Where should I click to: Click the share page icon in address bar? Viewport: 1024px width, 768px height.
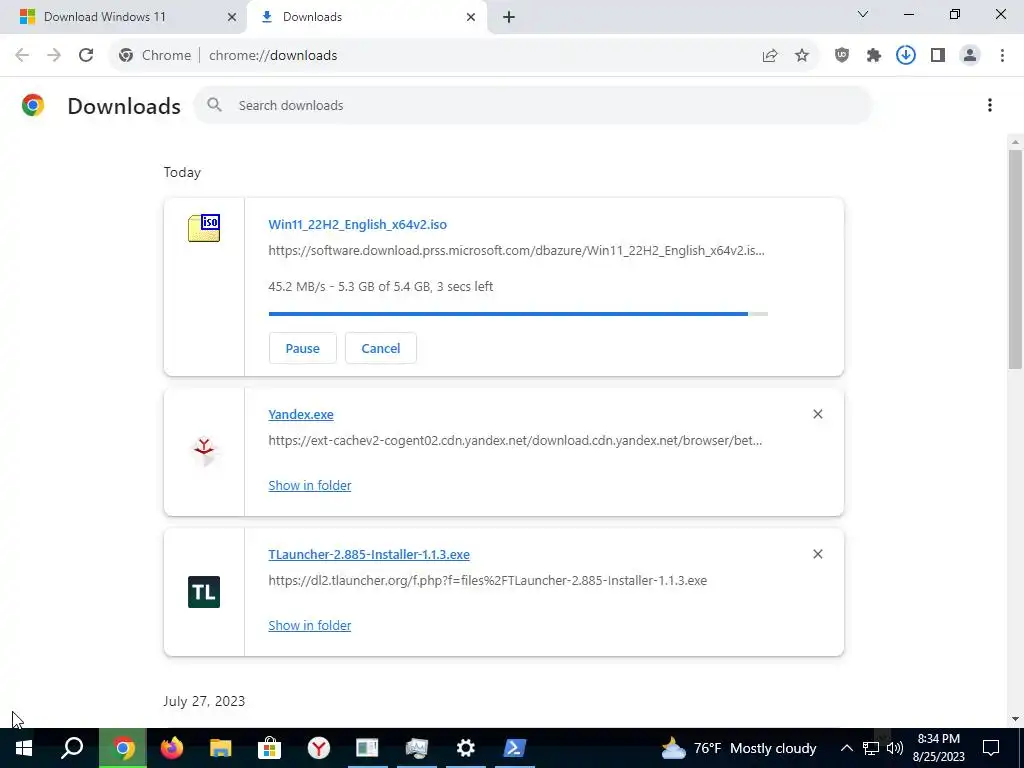tap(770, 56)
